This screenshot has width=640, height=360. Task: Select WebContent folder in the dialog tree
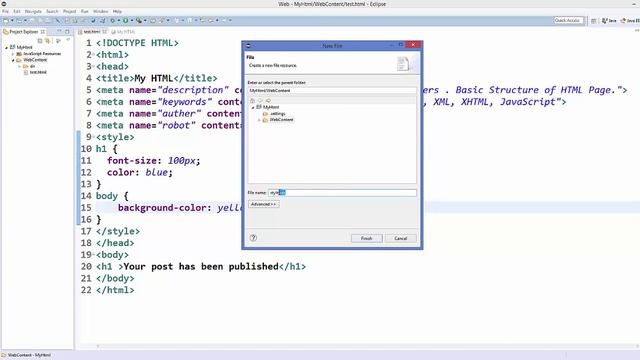point(281,120)
